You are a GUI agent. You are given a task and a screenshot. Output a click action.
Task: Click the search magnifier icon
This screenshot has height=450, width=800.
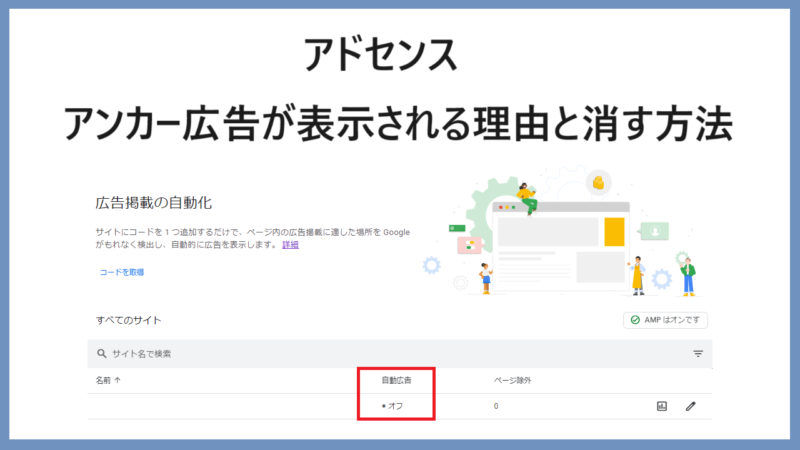tap(102, 354)
